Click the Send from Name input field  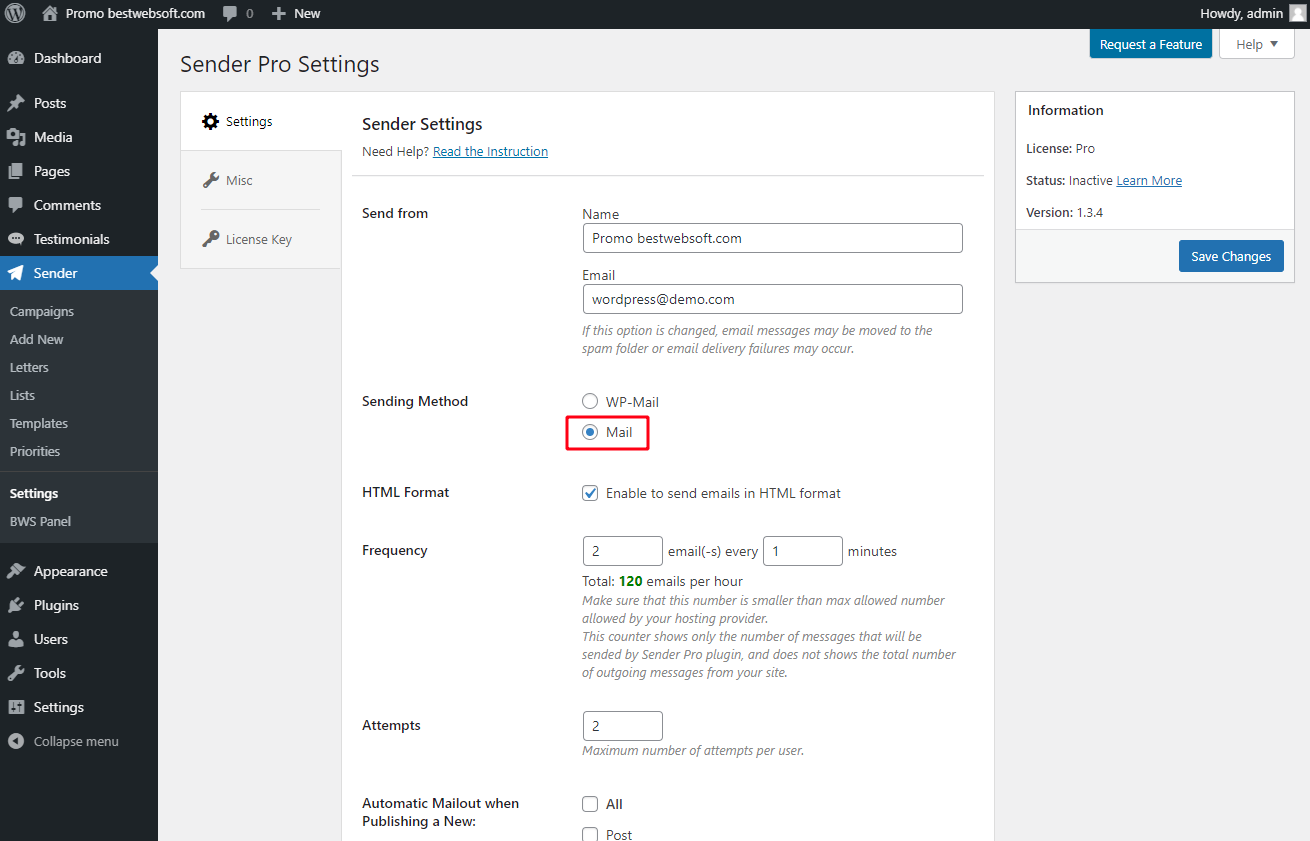click(x=772, y=238)
